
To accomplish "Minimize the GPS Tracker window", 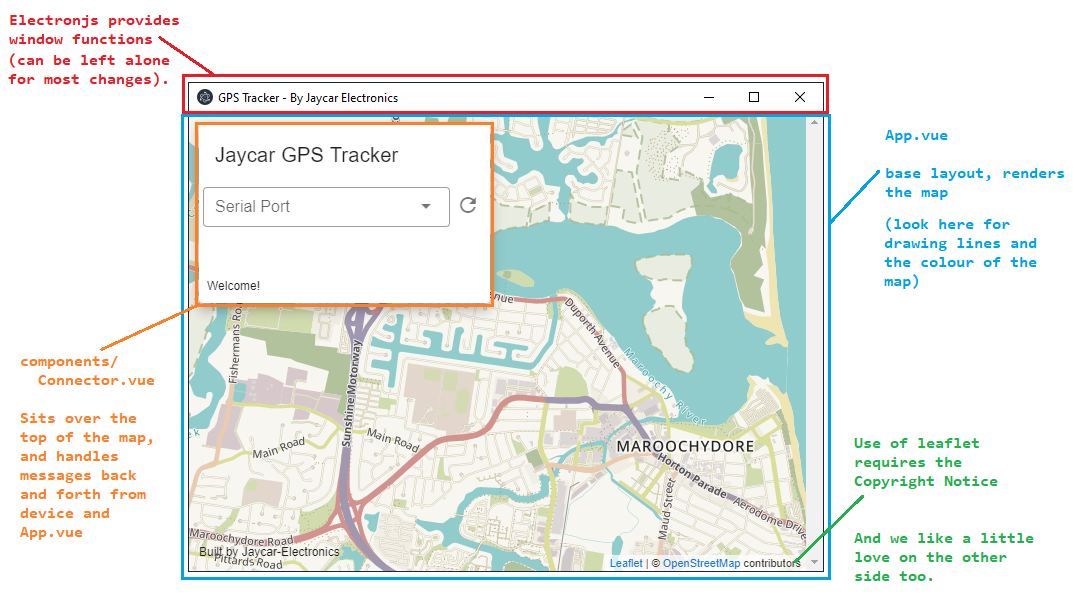I will tap(709, 97).
